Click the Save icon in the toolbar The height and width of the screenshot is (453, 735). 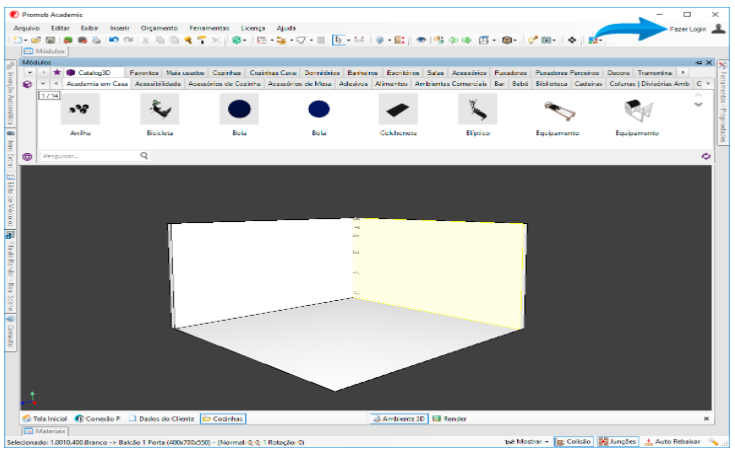(x=52, y=40)
